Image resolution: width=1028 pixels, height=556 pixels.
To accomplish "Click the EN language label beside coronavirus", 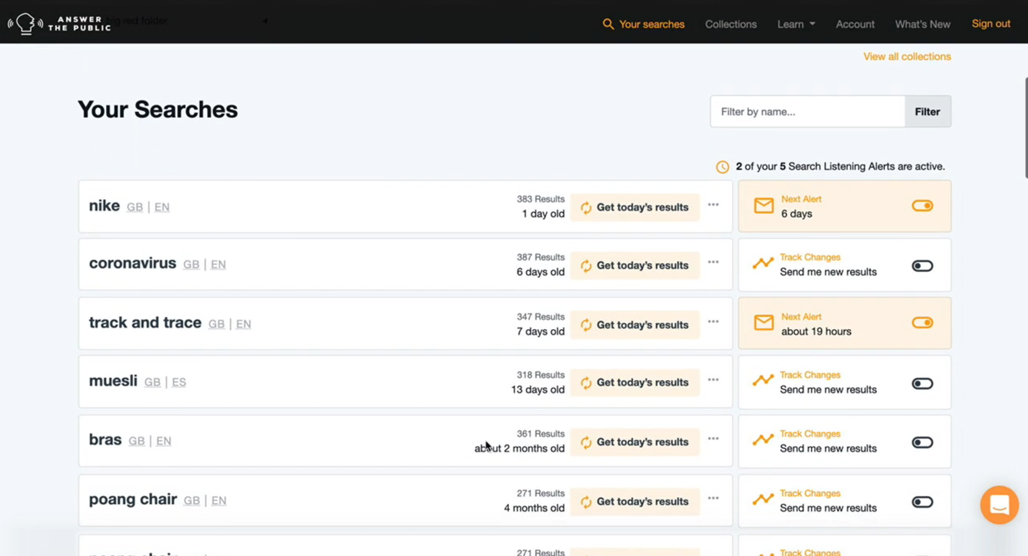I will [218, 264].
